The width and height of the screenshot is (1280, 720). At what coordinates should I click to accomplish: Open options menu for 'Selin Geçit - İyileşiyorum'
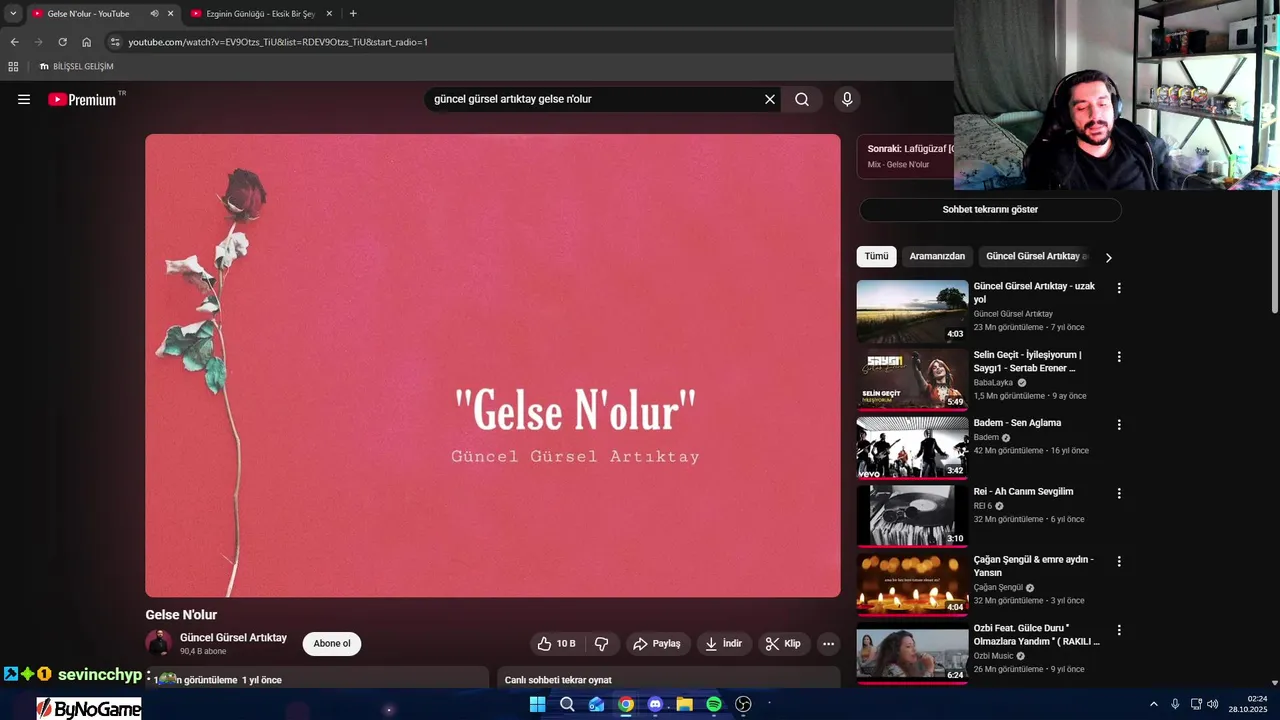1119,357
